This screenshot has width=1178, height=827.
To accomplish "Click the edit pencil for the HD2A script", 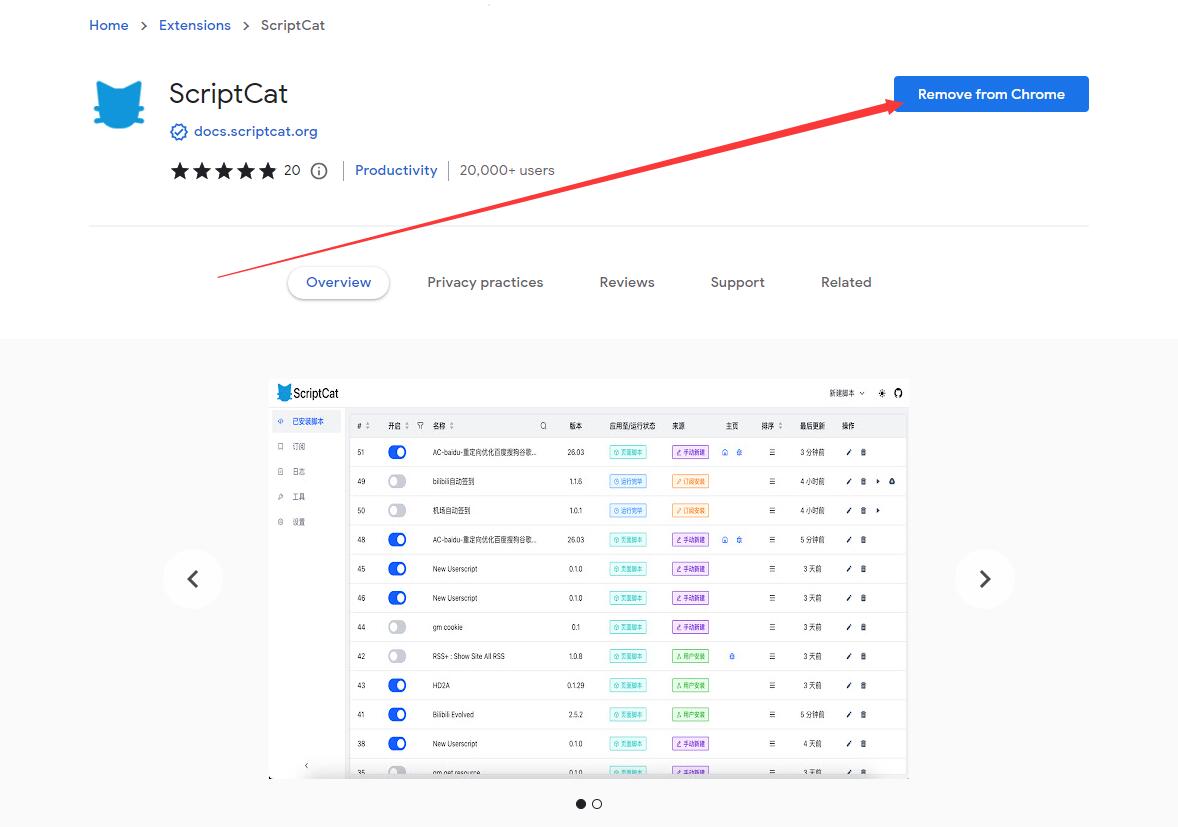I will point(849,686).
